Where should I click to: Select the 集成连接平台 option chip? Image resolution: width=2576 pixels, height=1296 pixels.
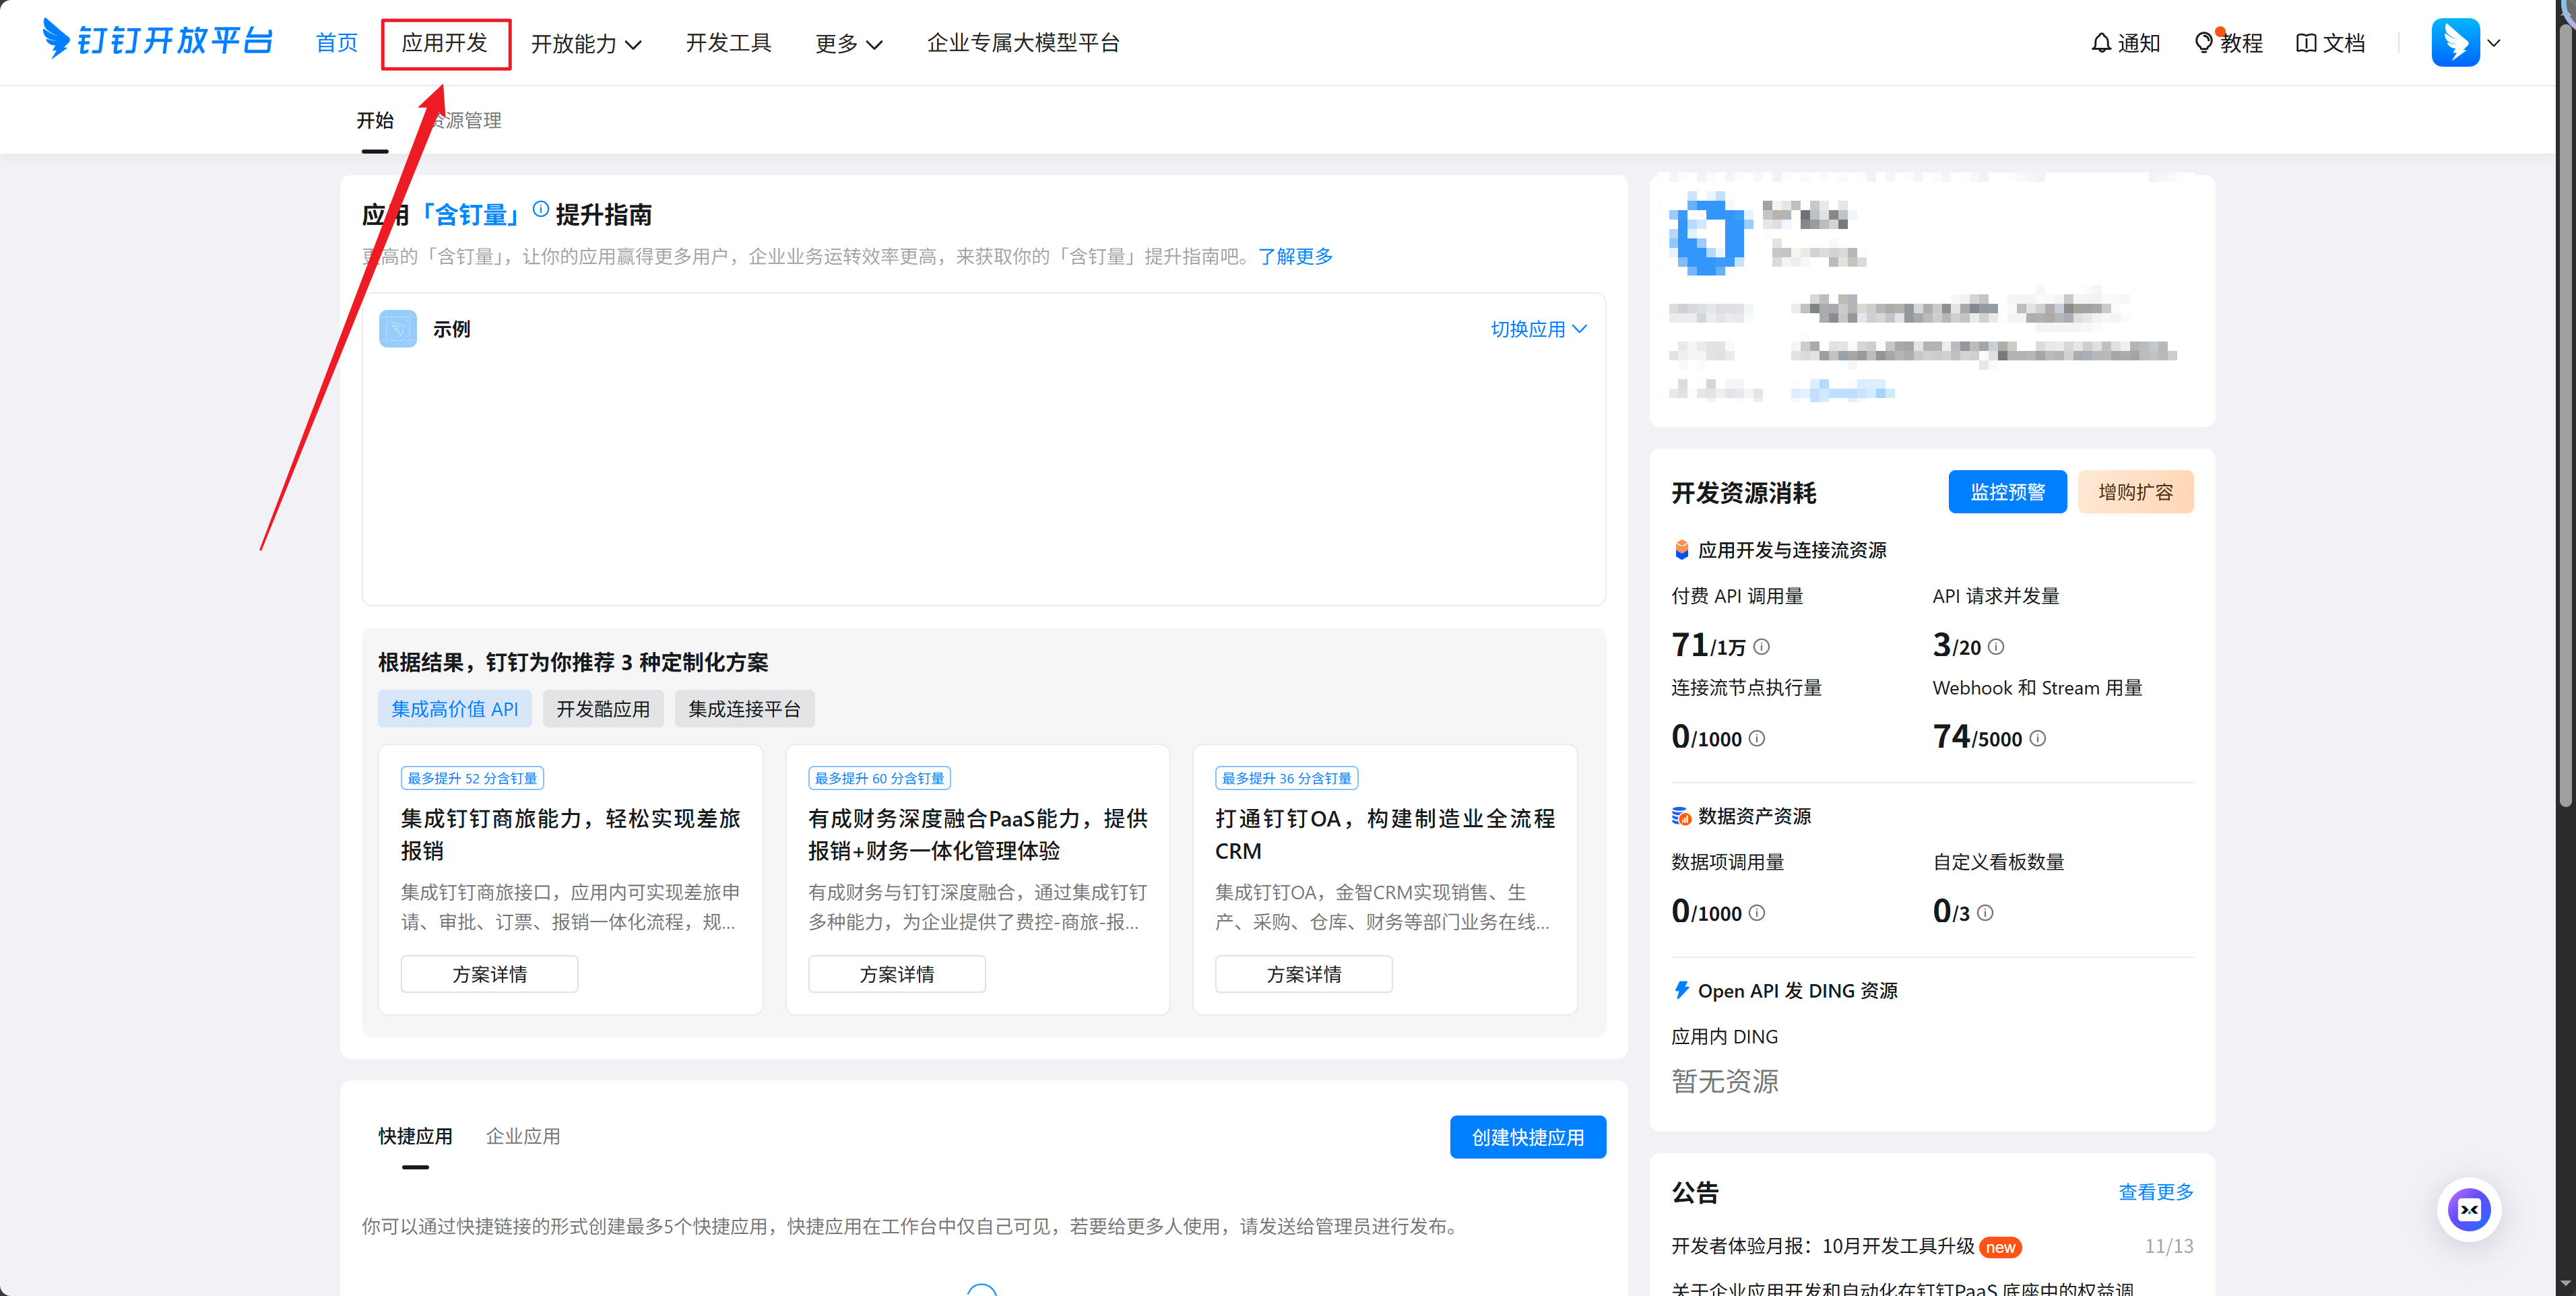click(744, 709)
